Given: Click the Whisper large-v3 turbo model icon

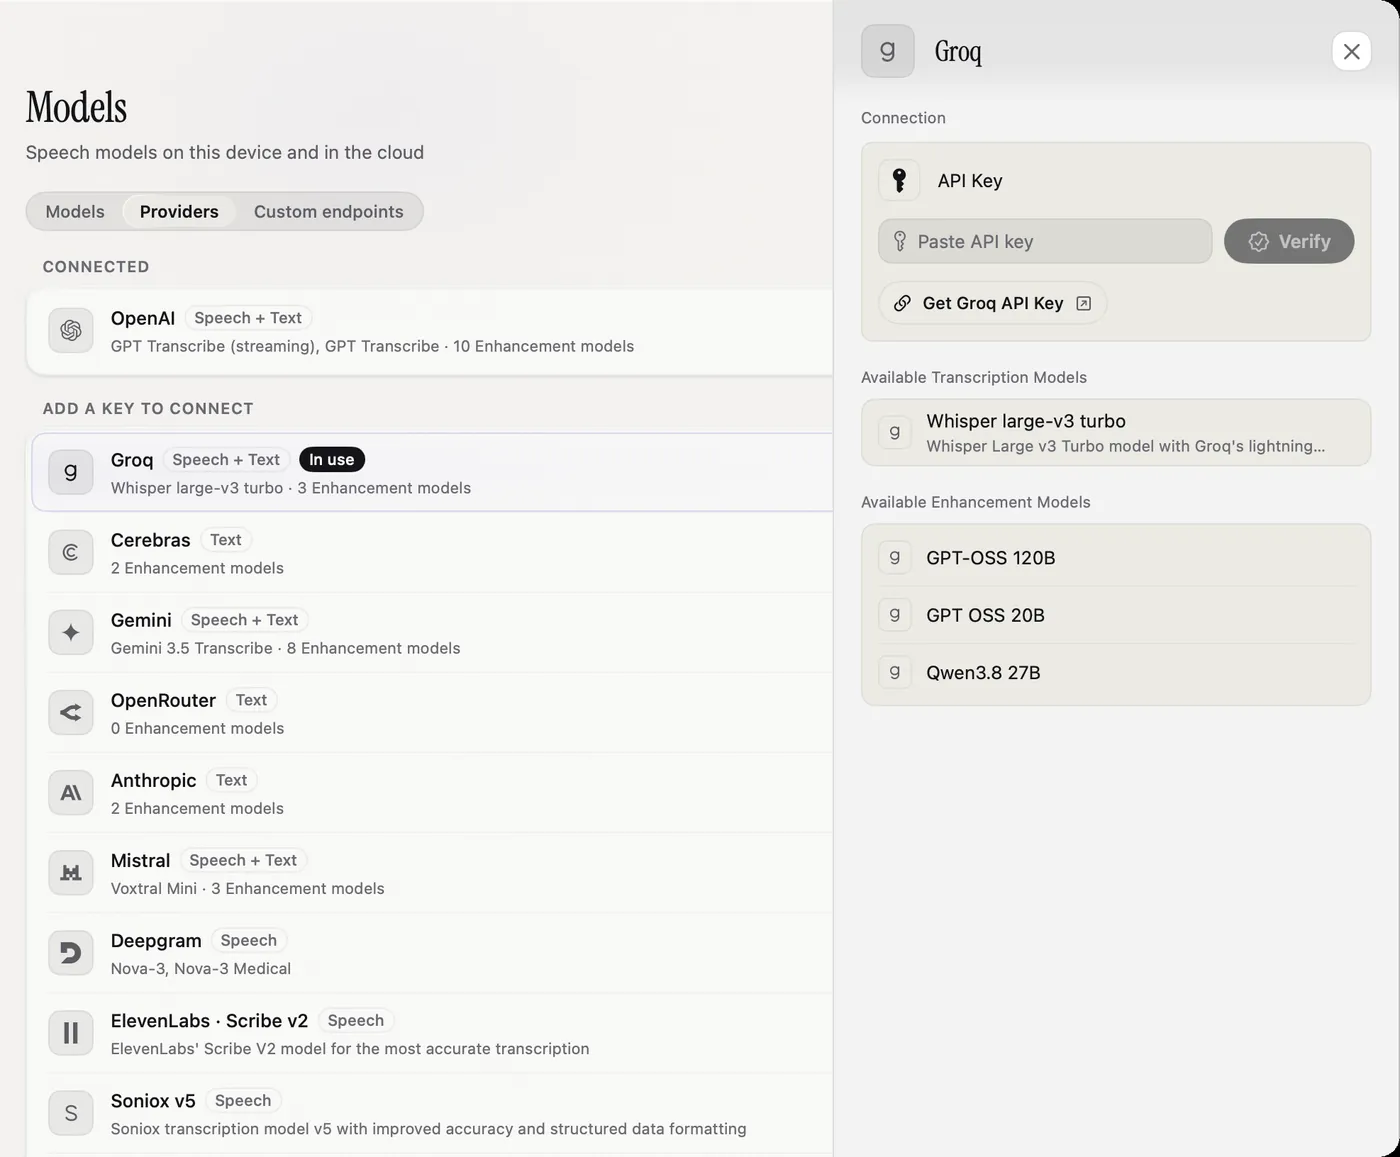Looking at the screenshot, I should [x=894, y=432].
